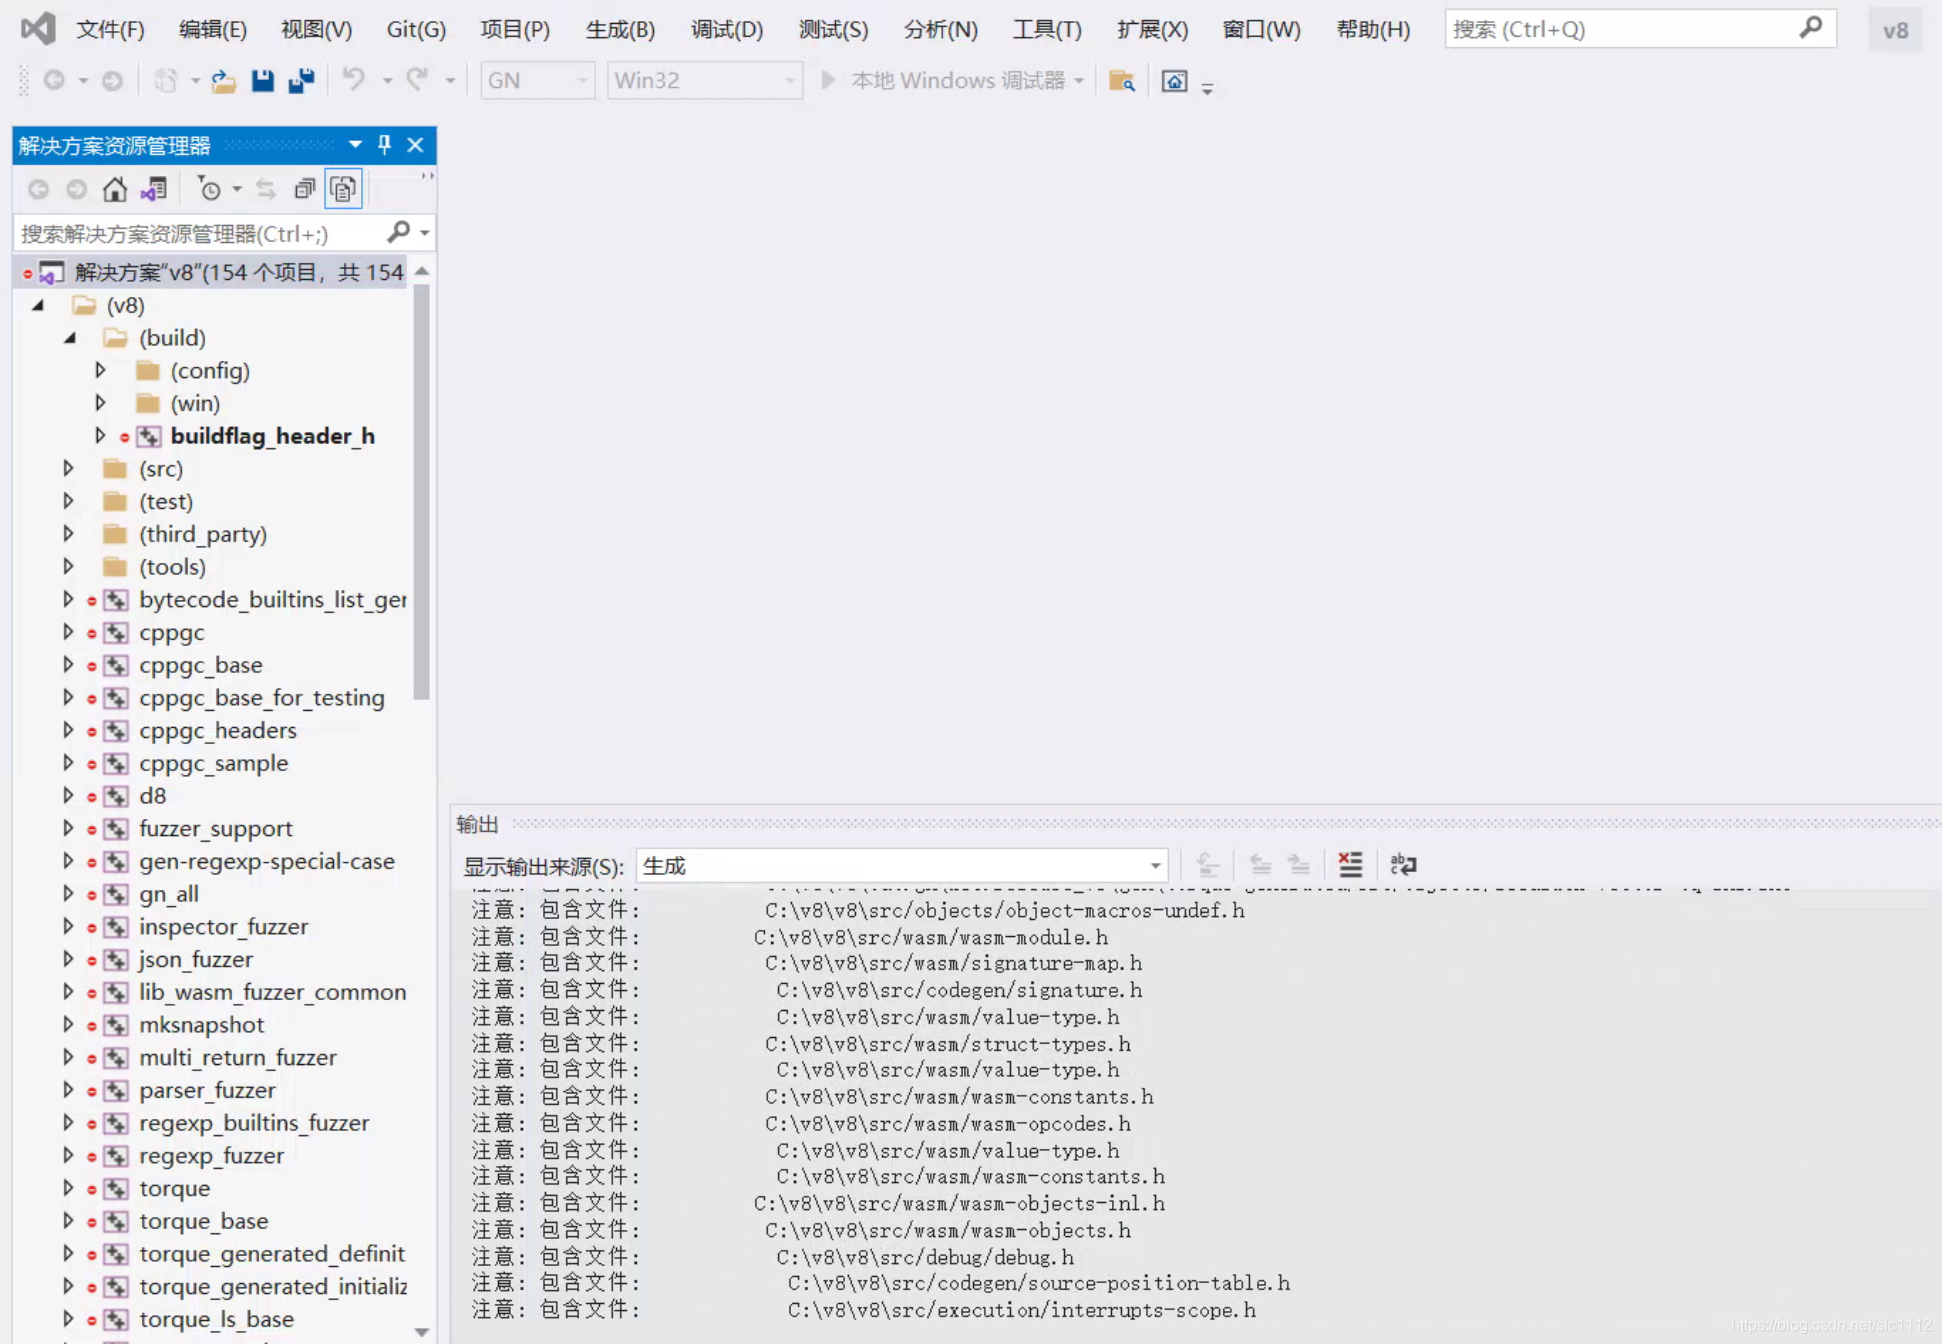1942x1344 pixels.
Task: Expand the (config) folder
Action: tap(100, 370)
